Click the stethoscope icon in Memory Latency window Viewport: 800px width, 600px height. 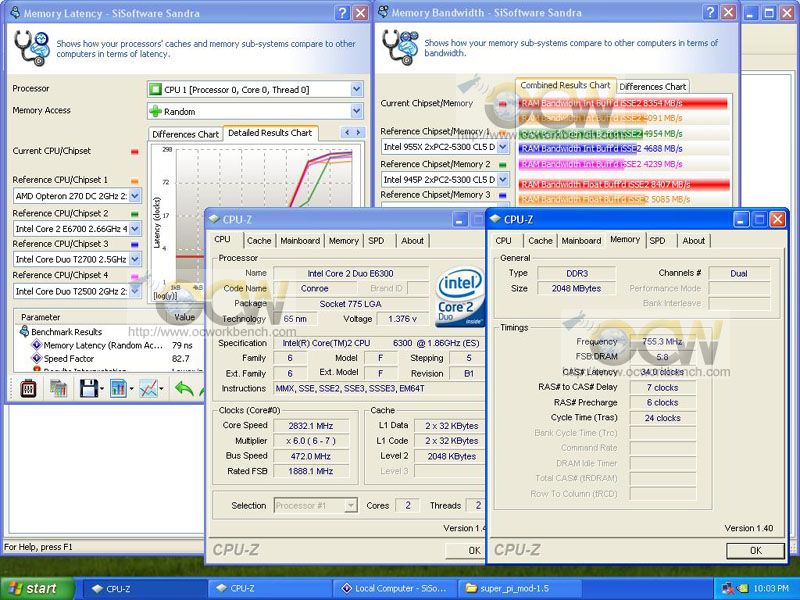pyautogui.click(x=32, y=48)
